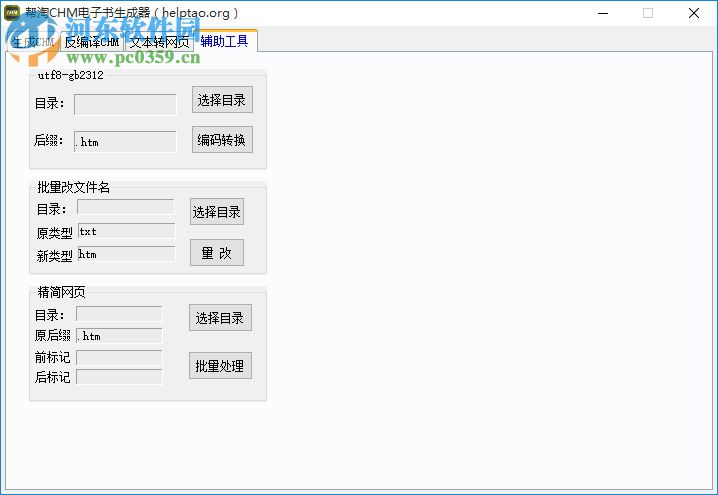718x495 pixels.
Task: Focus the 目录 field in utf8-gb2312 group
Action: click(125, 104)
